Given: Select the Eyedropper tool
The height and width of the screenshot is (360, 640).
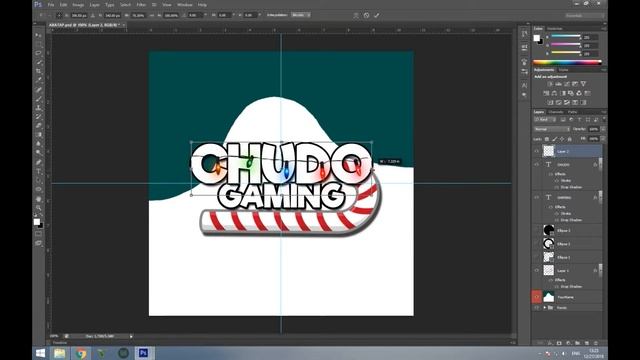Looking at the screenshot, I should click(x=39, y=80).
